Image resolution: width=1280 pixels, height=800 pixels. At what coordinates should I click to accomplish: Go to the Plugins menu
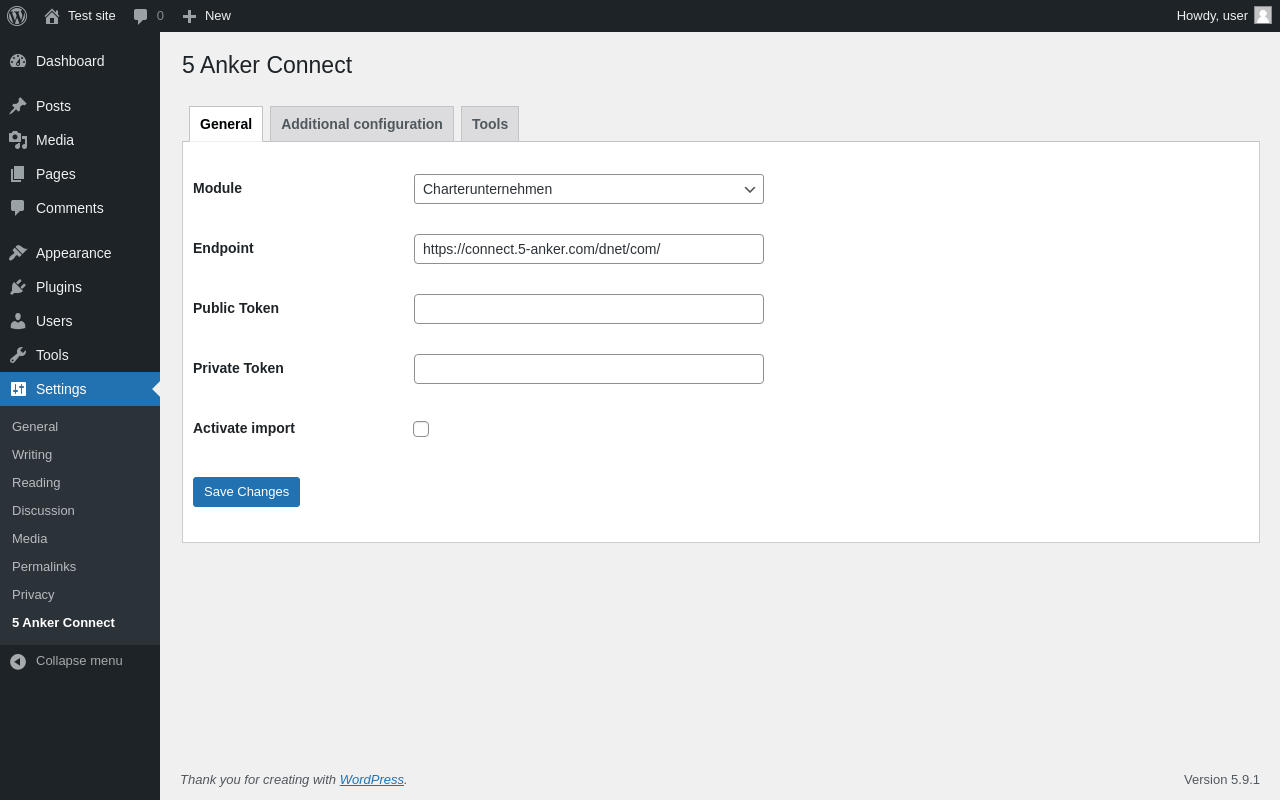point(80,287)
